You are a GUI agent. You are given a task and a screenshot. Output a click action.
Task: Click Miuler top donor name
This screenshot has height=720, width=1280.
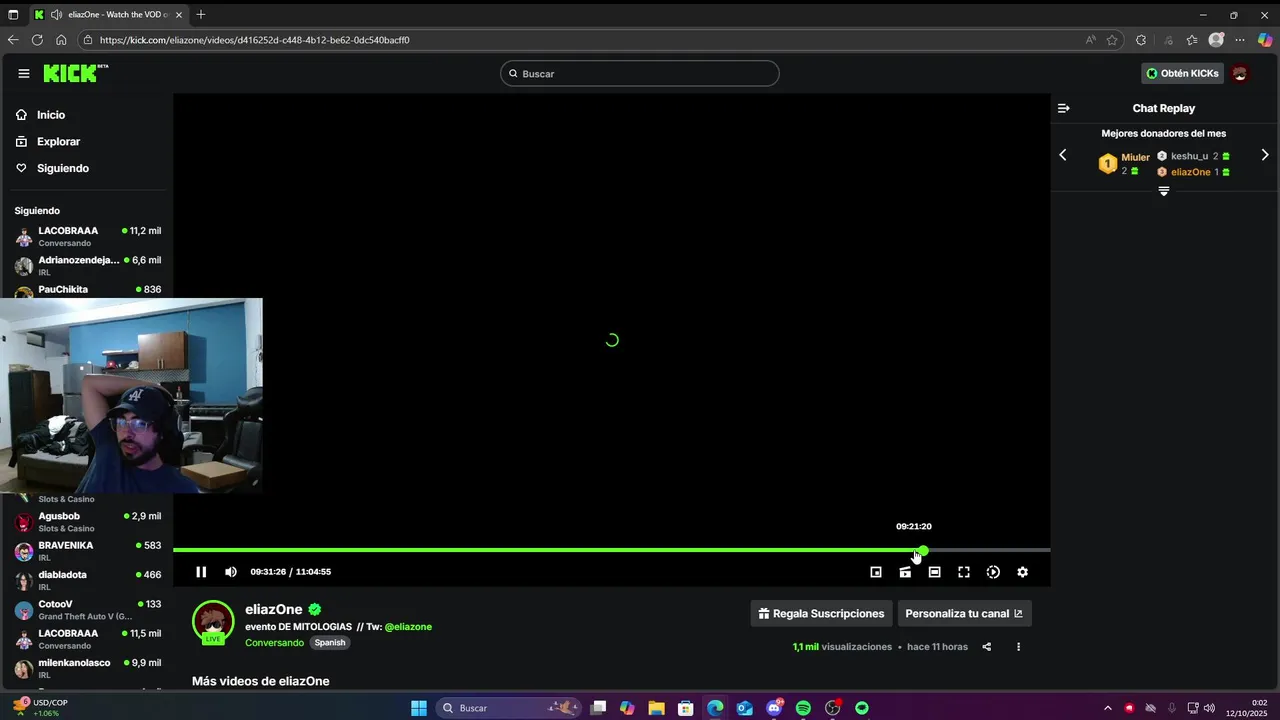1135,157
